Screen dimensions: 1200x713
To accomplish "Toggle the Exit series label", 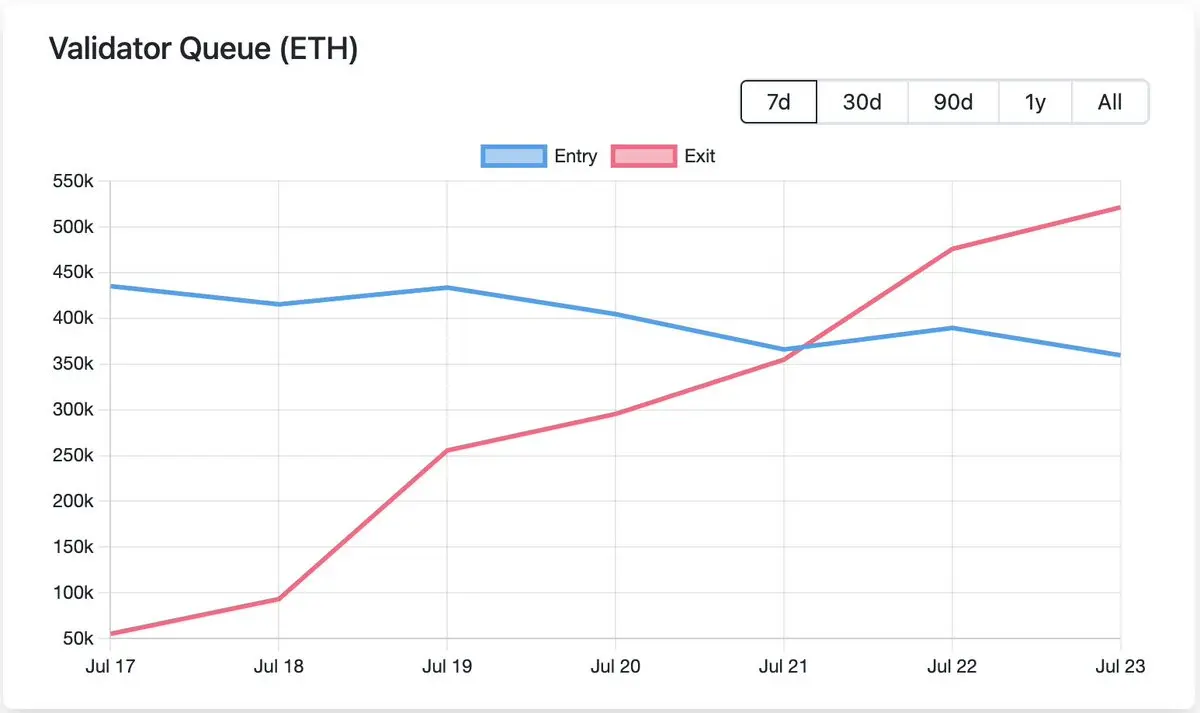I will (x=700, y=156).
